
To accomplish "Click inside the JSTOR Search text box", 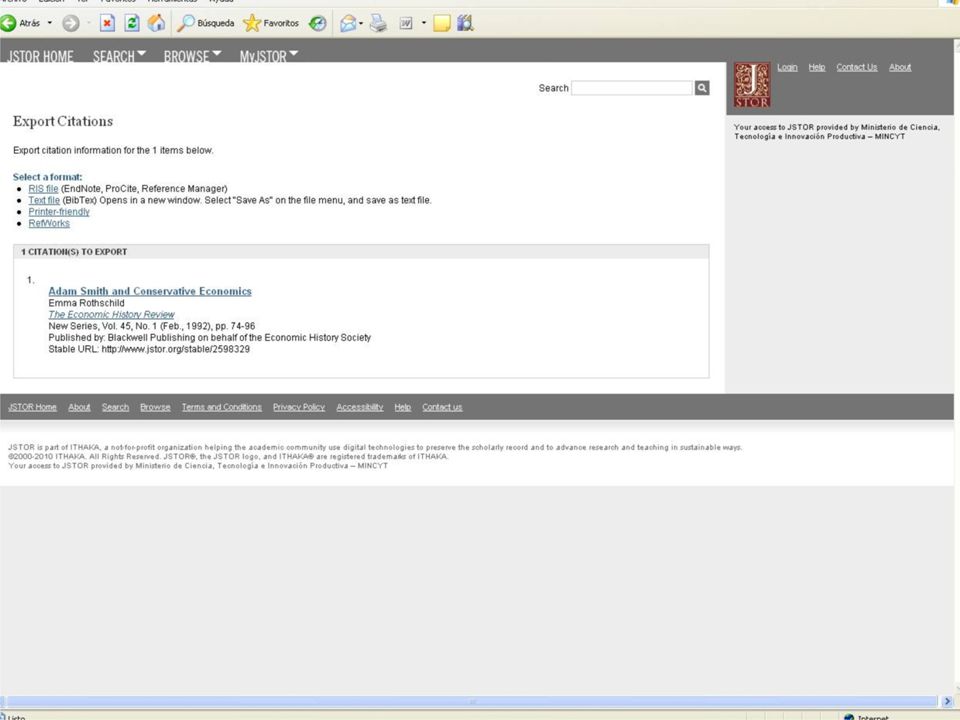I will point(632,88).
